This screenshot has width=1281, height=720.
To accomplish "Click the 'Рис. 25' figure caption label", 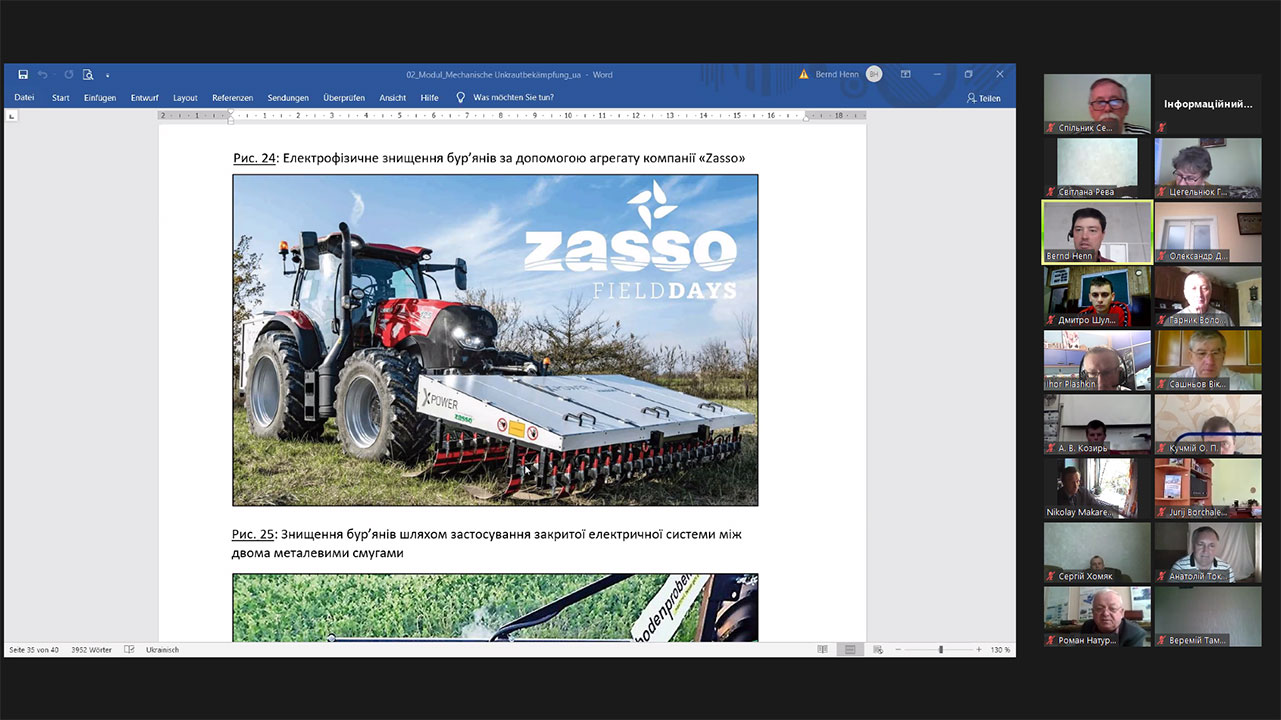I will [253, 534].
